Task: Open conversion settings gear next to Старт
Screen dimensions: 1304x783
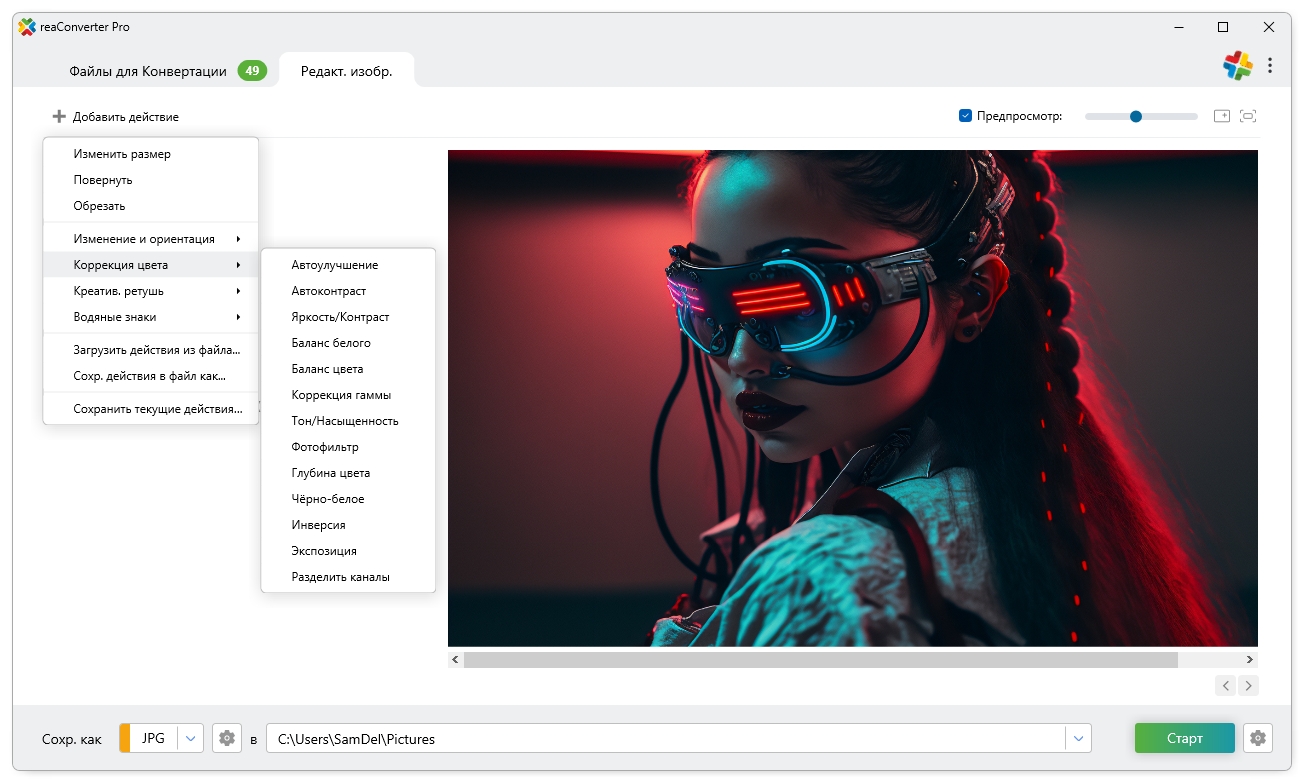Action: (1258, 739)
